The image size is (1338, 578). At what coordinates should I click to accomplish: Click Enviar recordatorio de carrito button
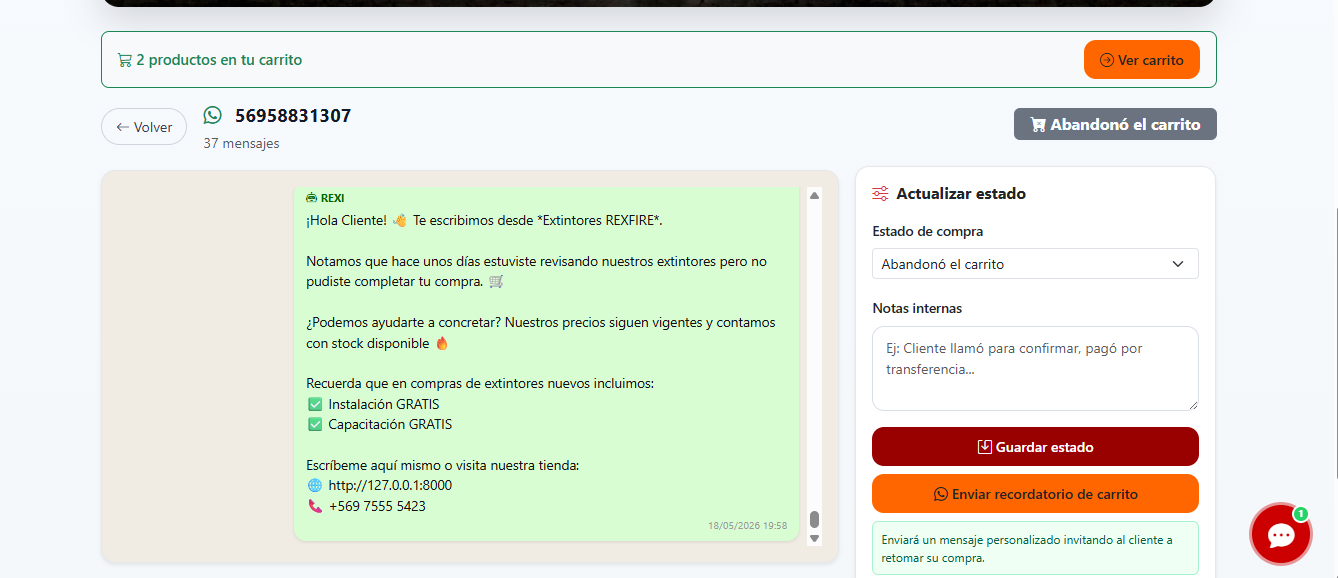1035,494
